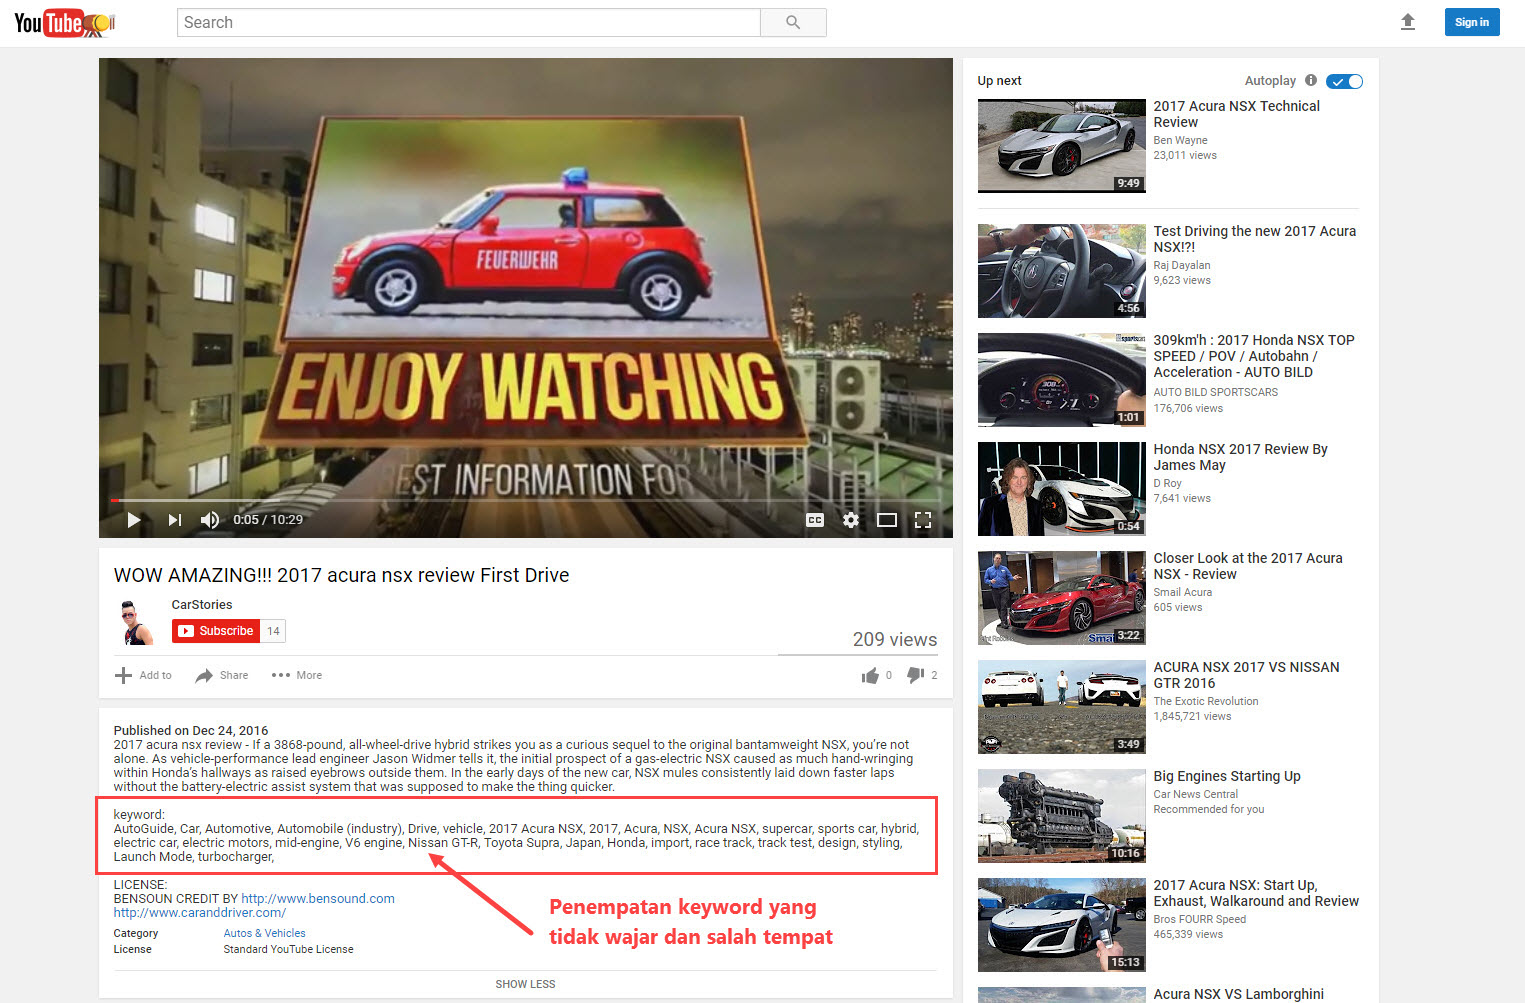Click the search magnifier button
Viewport: 1525px width, 1003px height.
793,22
